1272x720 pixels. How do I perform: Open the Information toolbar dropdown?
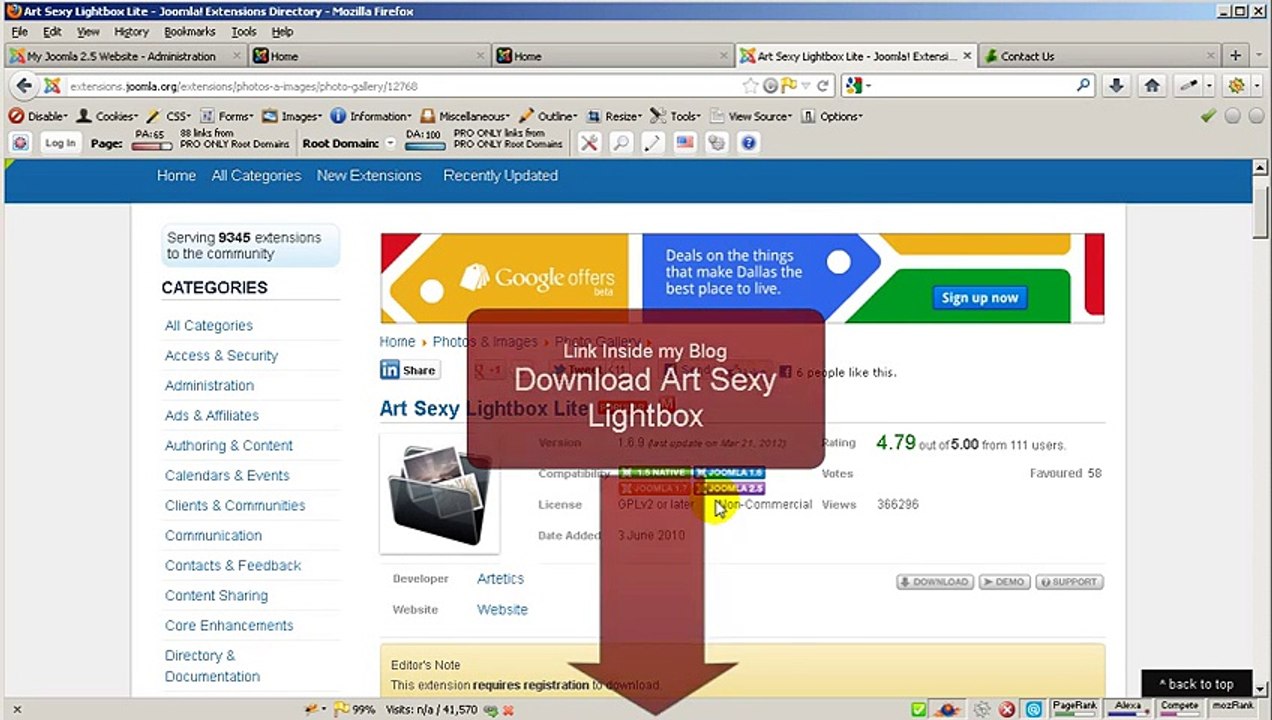(x=371, y=116)
